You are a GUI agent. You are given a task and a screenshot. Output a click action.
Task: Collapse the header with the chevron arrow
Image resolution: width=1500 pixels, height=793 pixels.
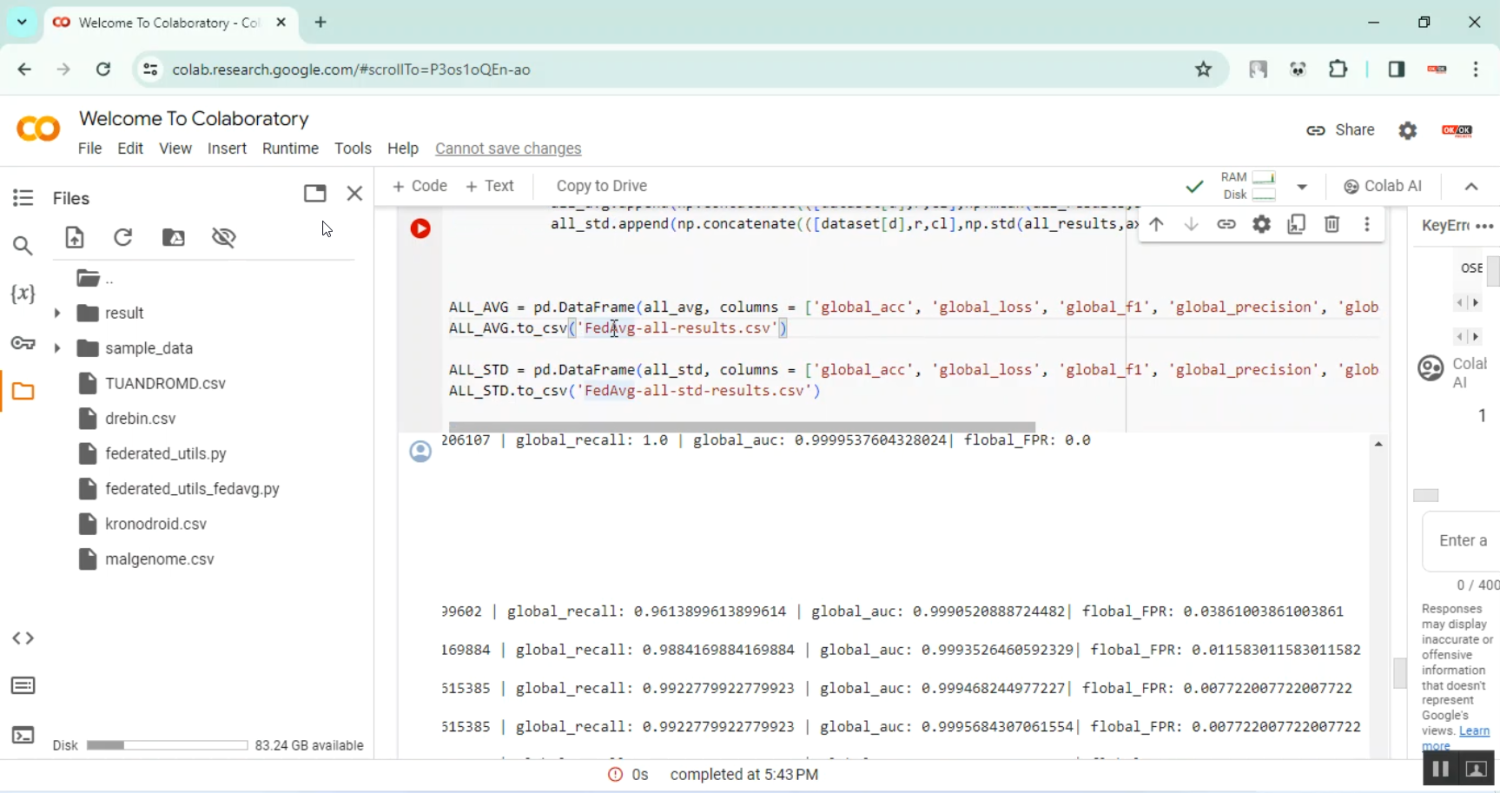1471,186
